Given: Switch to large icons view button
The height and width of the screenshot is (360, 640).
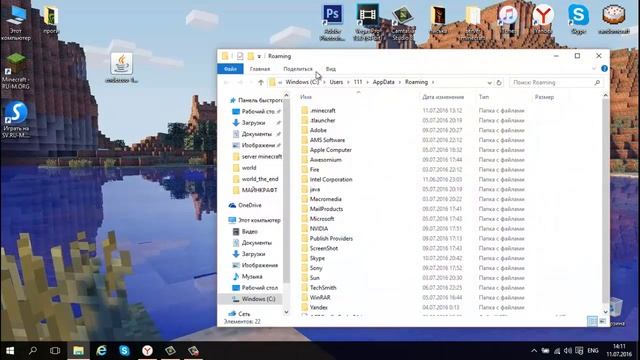Looking at the screenshot, I should click(602, 321).
